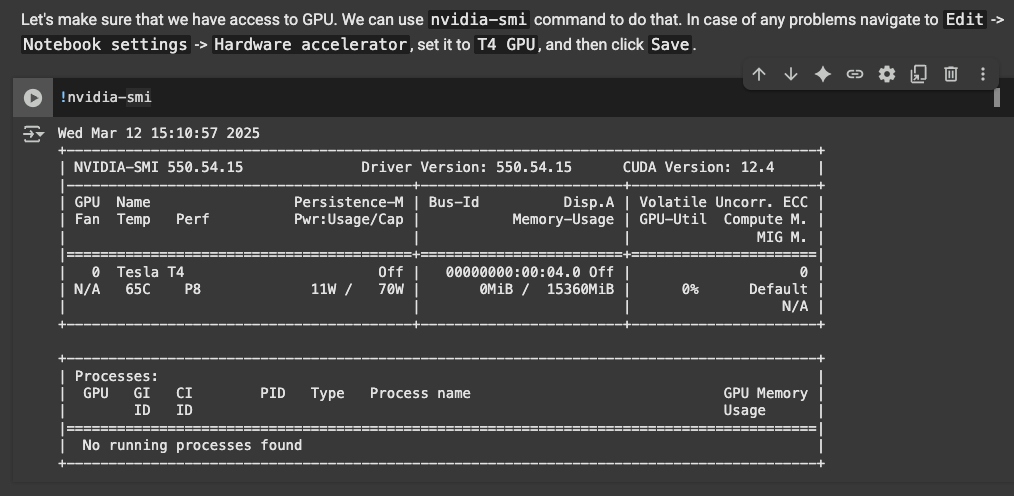This screenshot has width=1014, height=496.
Task: Copy link to cell icon
Action: click(x=854, y=74)
